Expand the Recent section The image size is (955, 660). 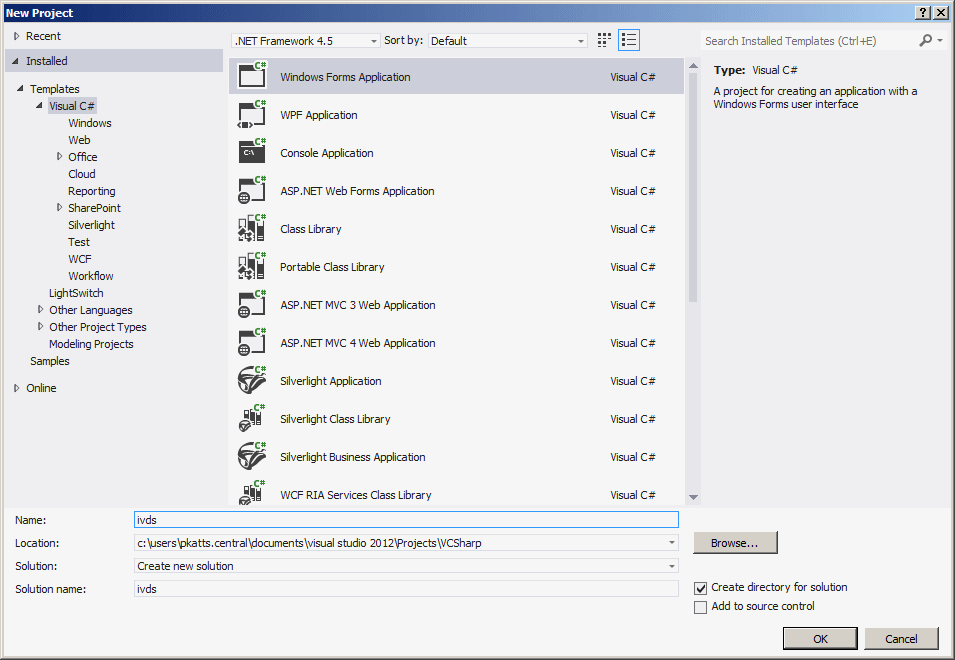(x=16, y=36)
